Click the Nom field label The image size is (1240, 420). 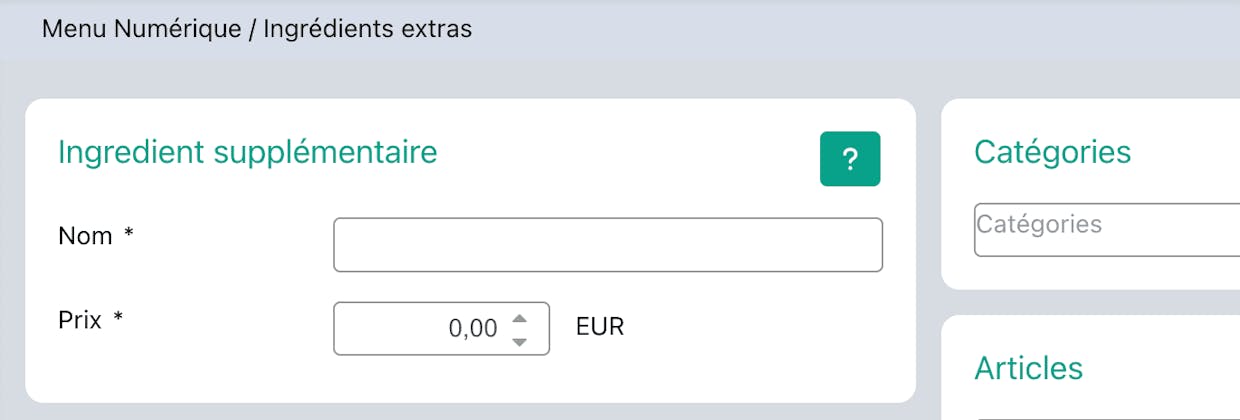(85, 236)
